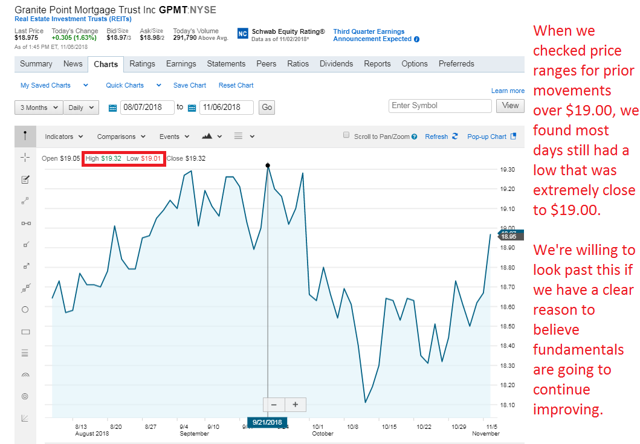The image size is (640, 444).
Task: Switch to the News tab
Action: (73, 64)
